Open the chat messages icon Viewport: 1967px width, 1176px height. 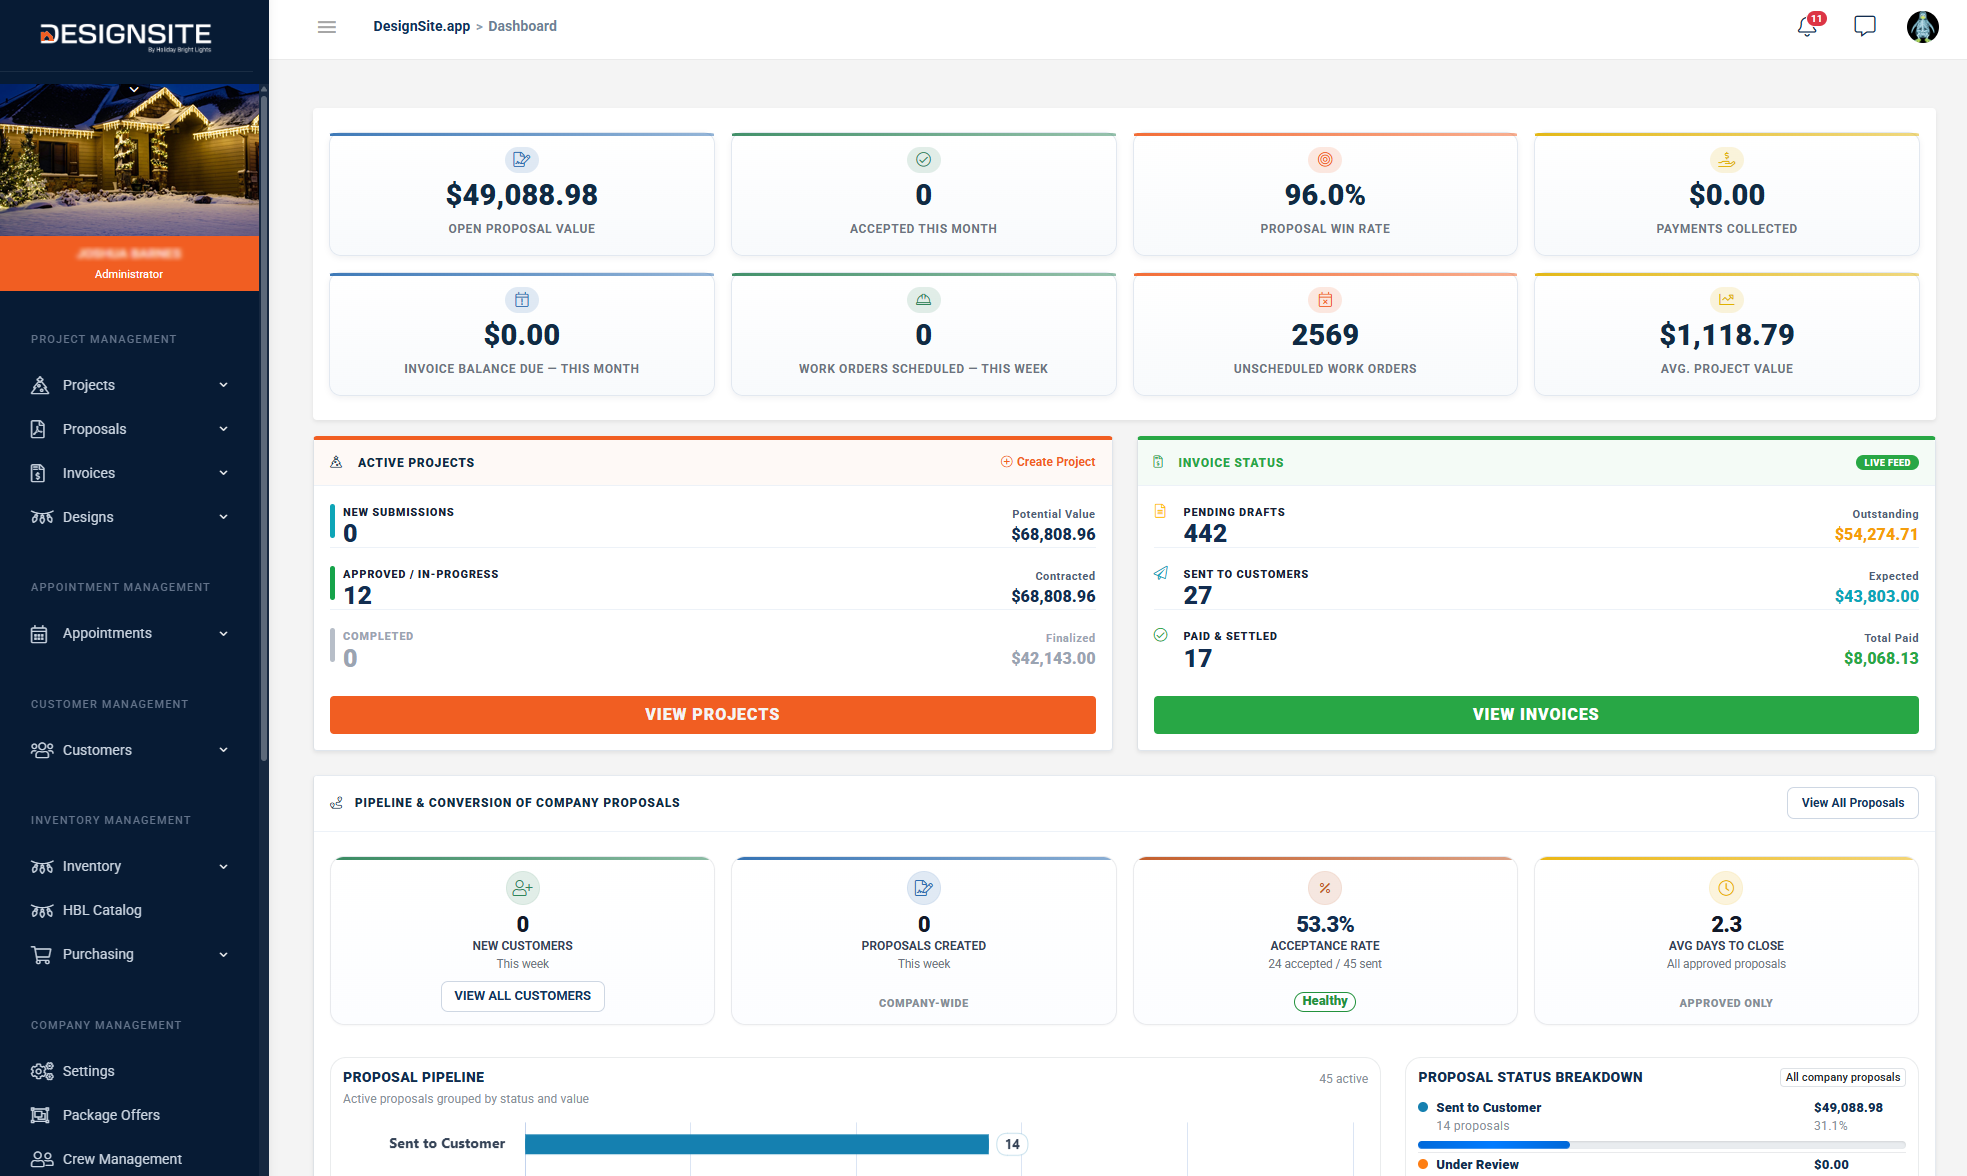[1865, 26]
